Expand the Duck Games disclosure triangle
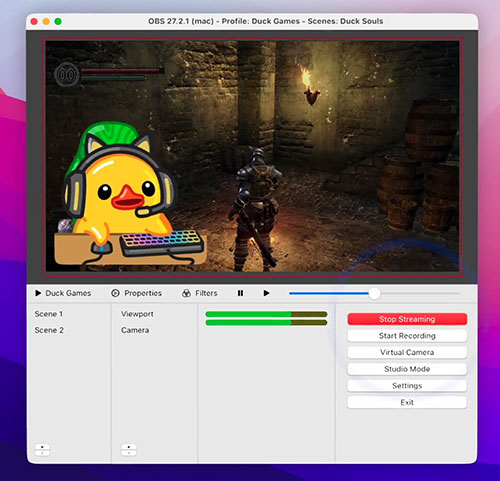This screenshot has width=500, height=481. [x=38, y=293]
